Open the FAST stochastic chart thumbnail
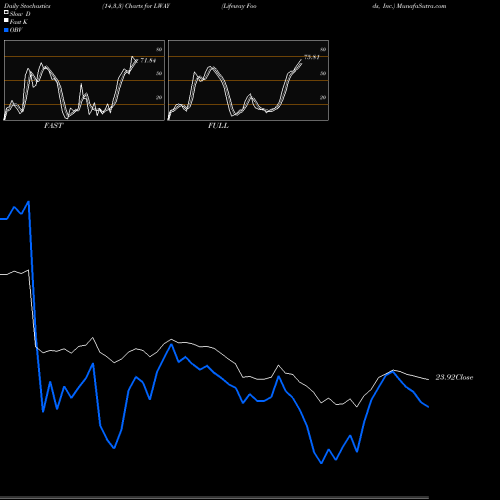500x500 pixels. pos(84,80)
